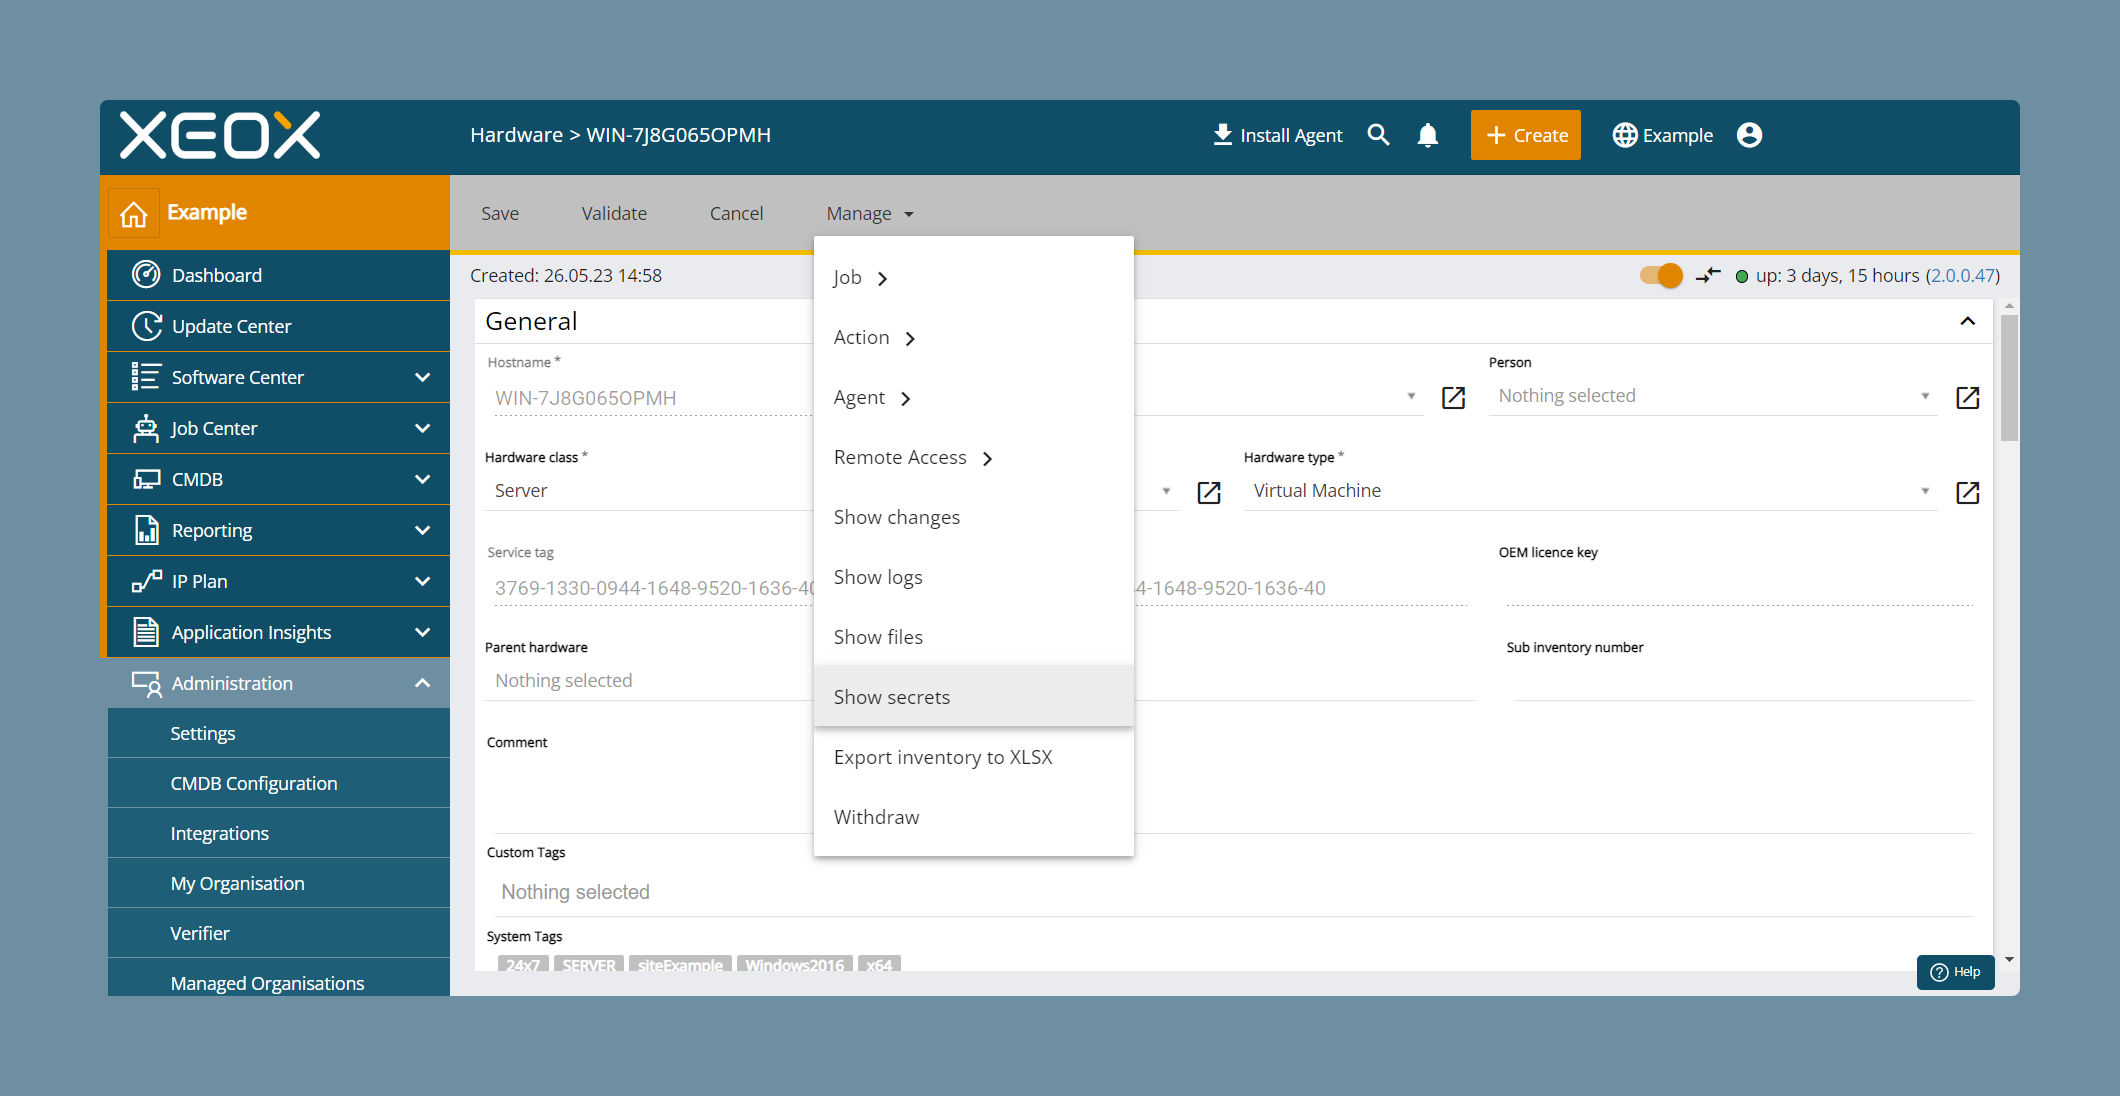Click the home icon beside Example
Image resolution: width=2120 pixels, height=1096 pixels.
tap(134, 214)
